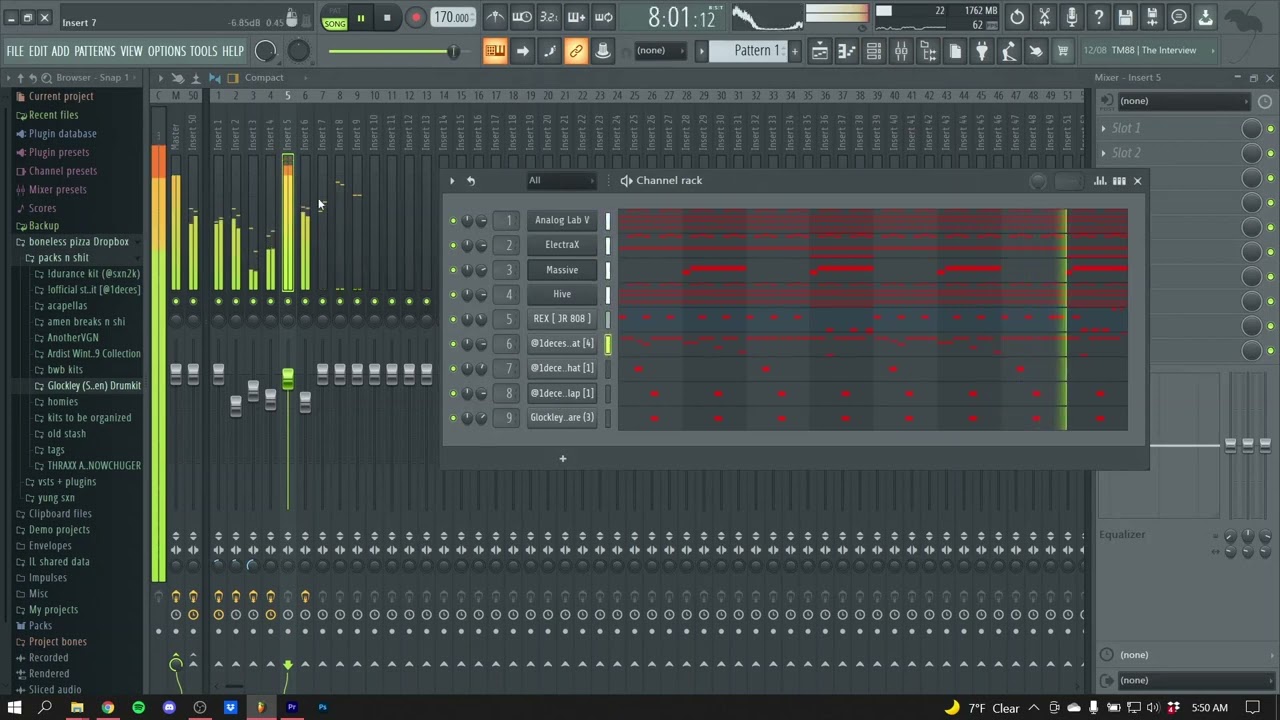Open the Glockley..are (3) channel button
This screenshot has width=1280, height=720.
562,418
